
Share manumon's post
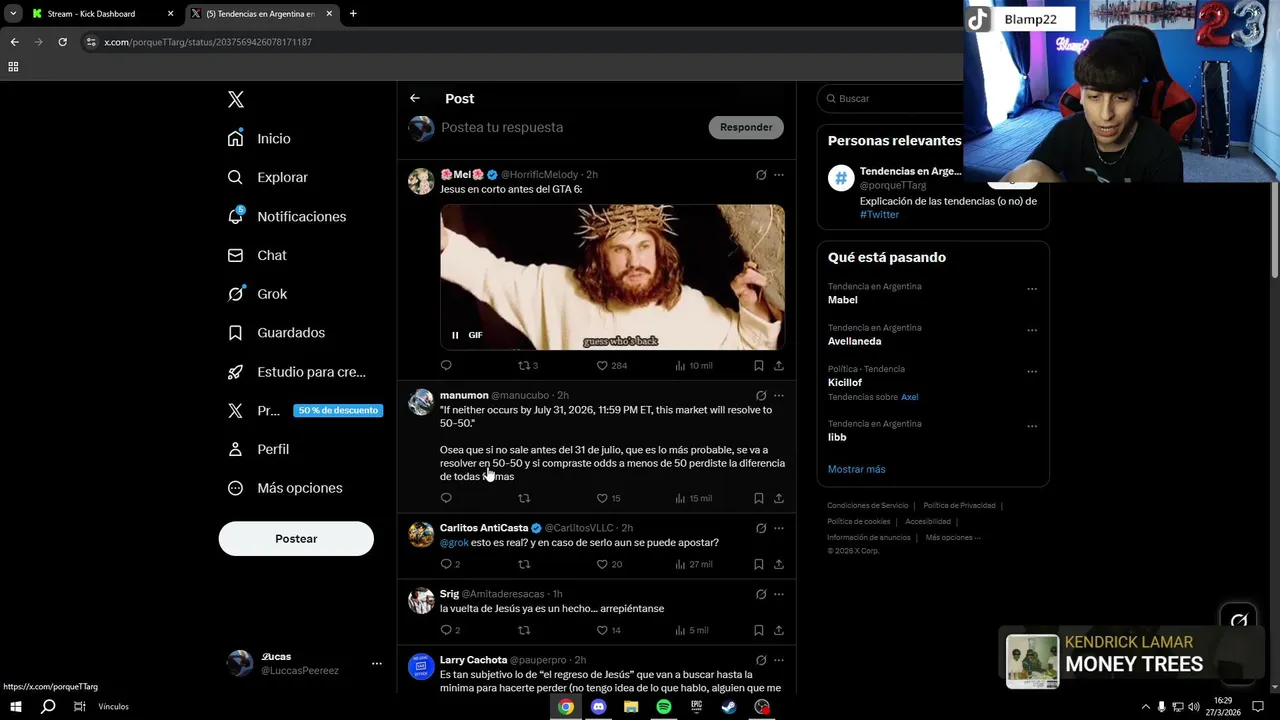click(779, 498)
